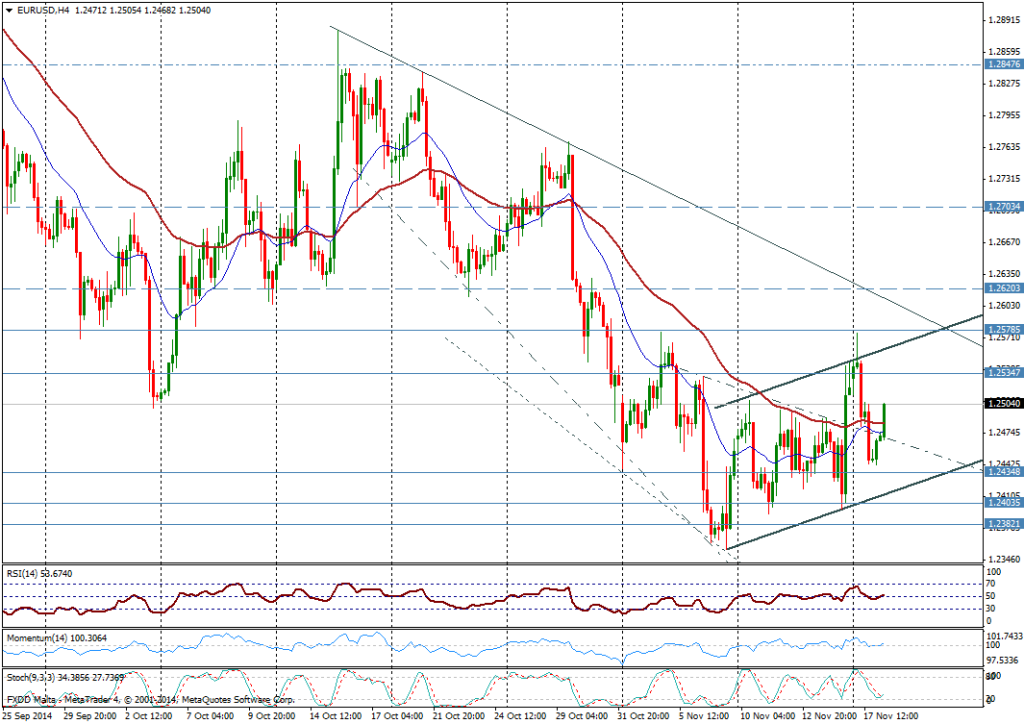Click the current price marker 1.25040

click(1003, 403)
